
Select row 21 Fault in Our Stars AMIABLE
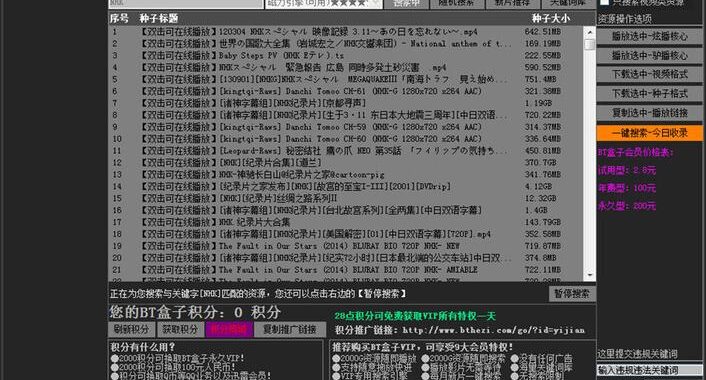[x=346, y=270]
